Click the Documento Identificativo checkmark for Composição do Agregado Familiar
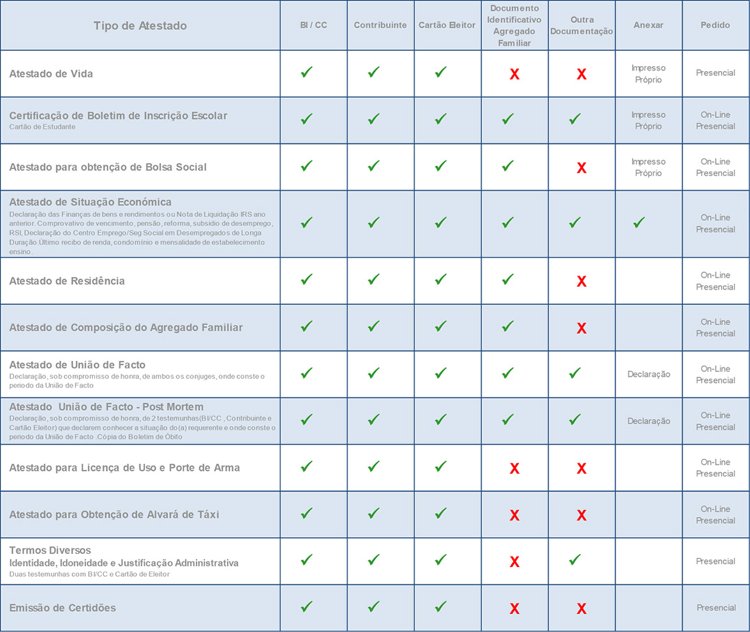The height and width of the screenshot is (632, 750). pyautogui.click(x=507, y=326)
